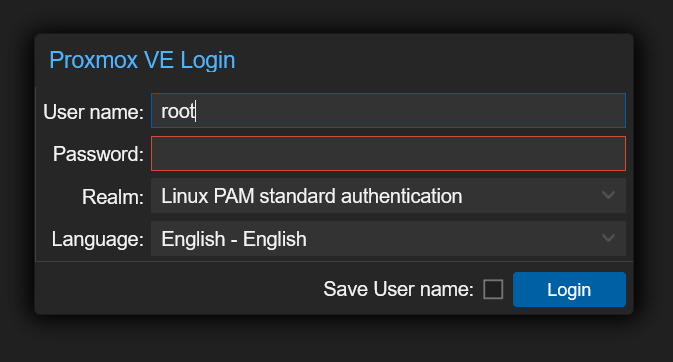
Task: Click the Proxmox VE Login title
Action: pyautogui.click(x=142, y=60)
